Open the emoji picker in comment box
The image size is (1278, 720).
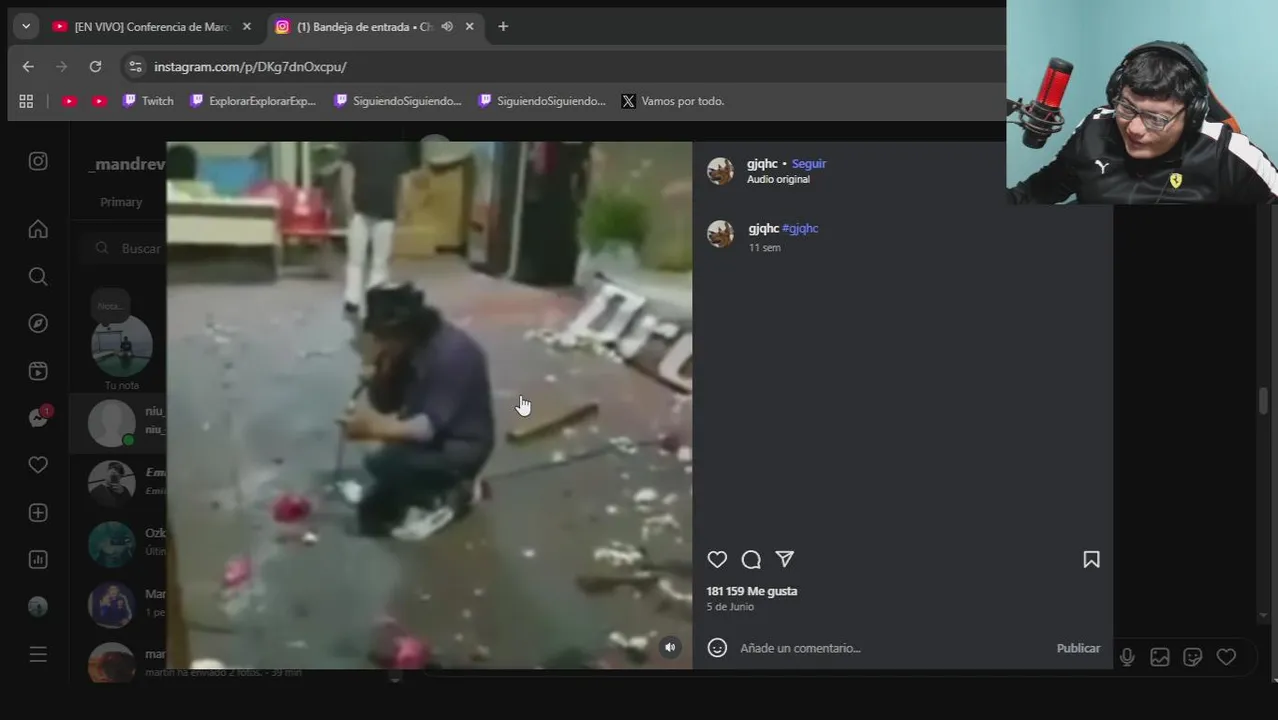[x=717, y=648]
